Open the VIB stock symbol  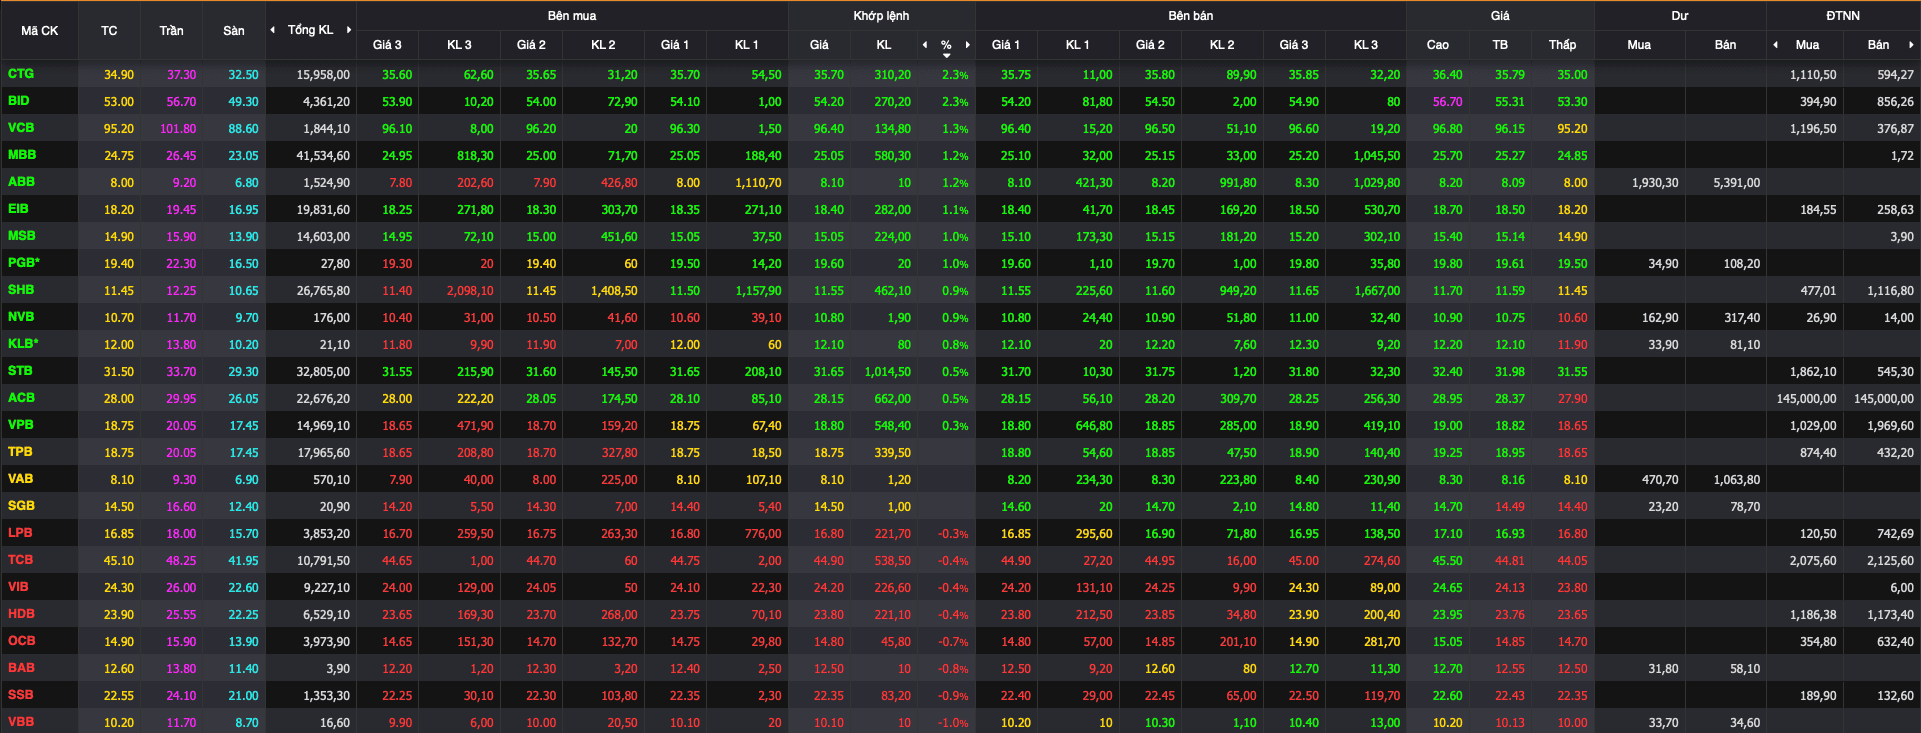[x=18, y=587]
